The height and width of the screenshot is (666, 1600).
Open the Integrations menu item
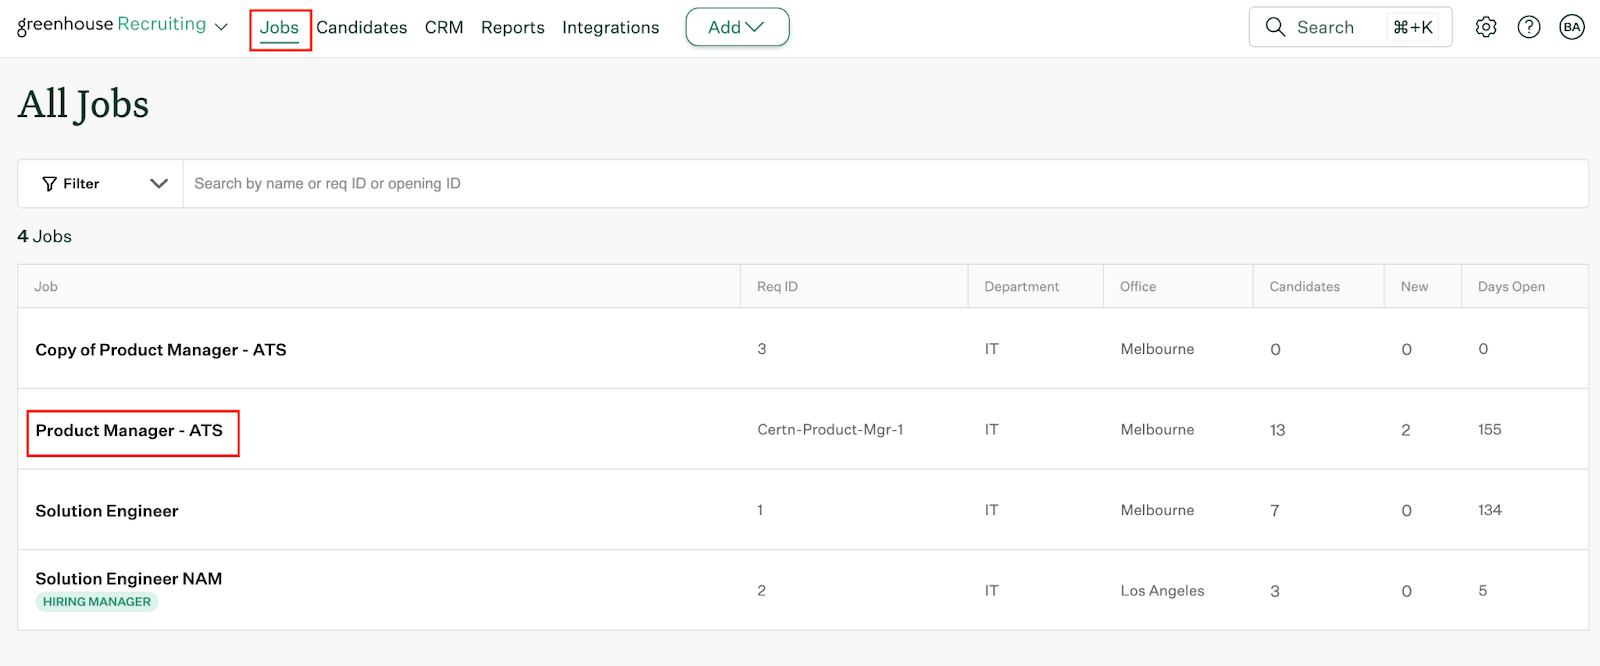610,28
